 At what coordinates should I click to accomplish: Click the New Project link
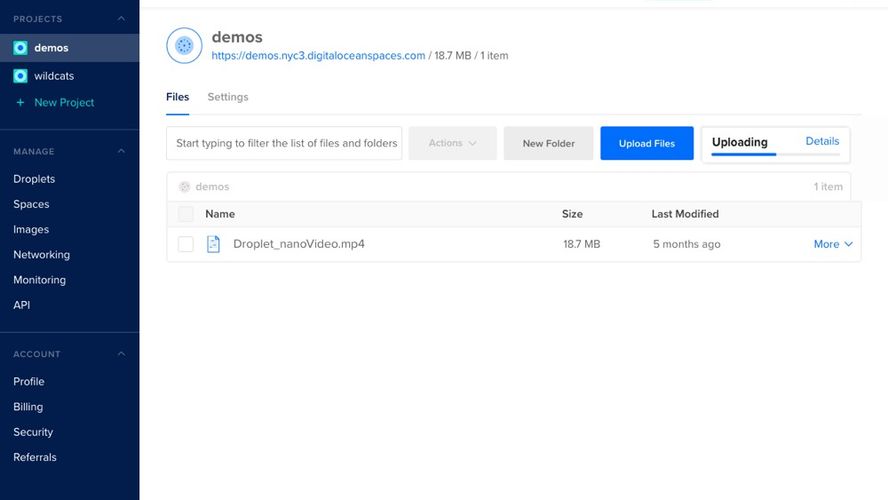[x=64, y=102]
